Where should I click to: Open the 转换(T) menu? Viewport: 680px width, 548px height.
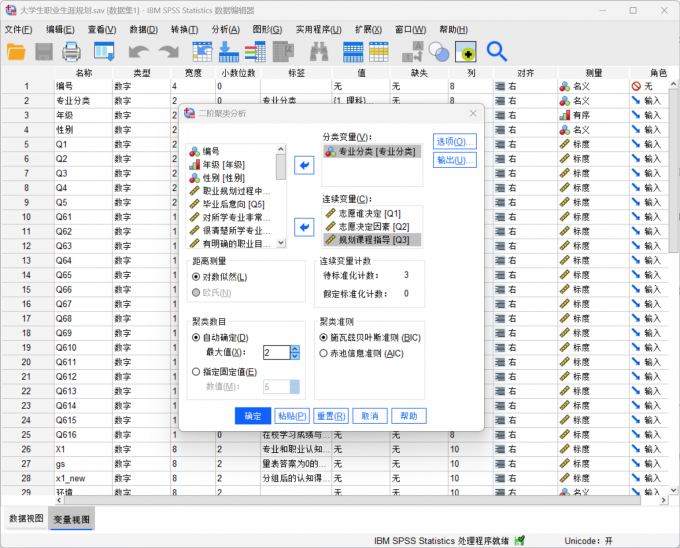tap(184, 29)
